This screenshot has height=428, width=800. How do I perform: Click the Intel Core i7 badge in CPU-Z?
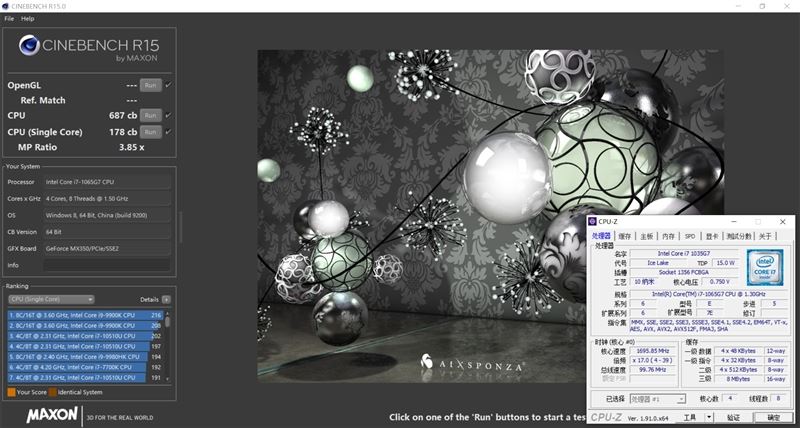click(x=765, y=267)
